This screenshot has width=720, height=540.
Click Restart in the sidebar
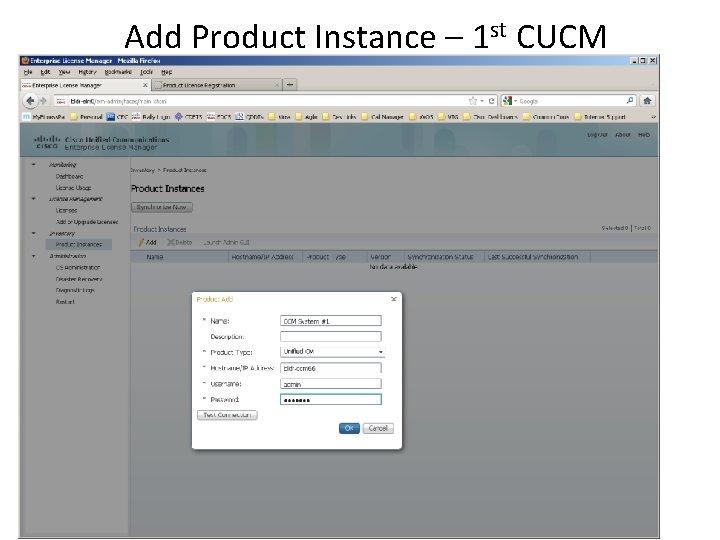pyautogui.click(x=65, y=302)
